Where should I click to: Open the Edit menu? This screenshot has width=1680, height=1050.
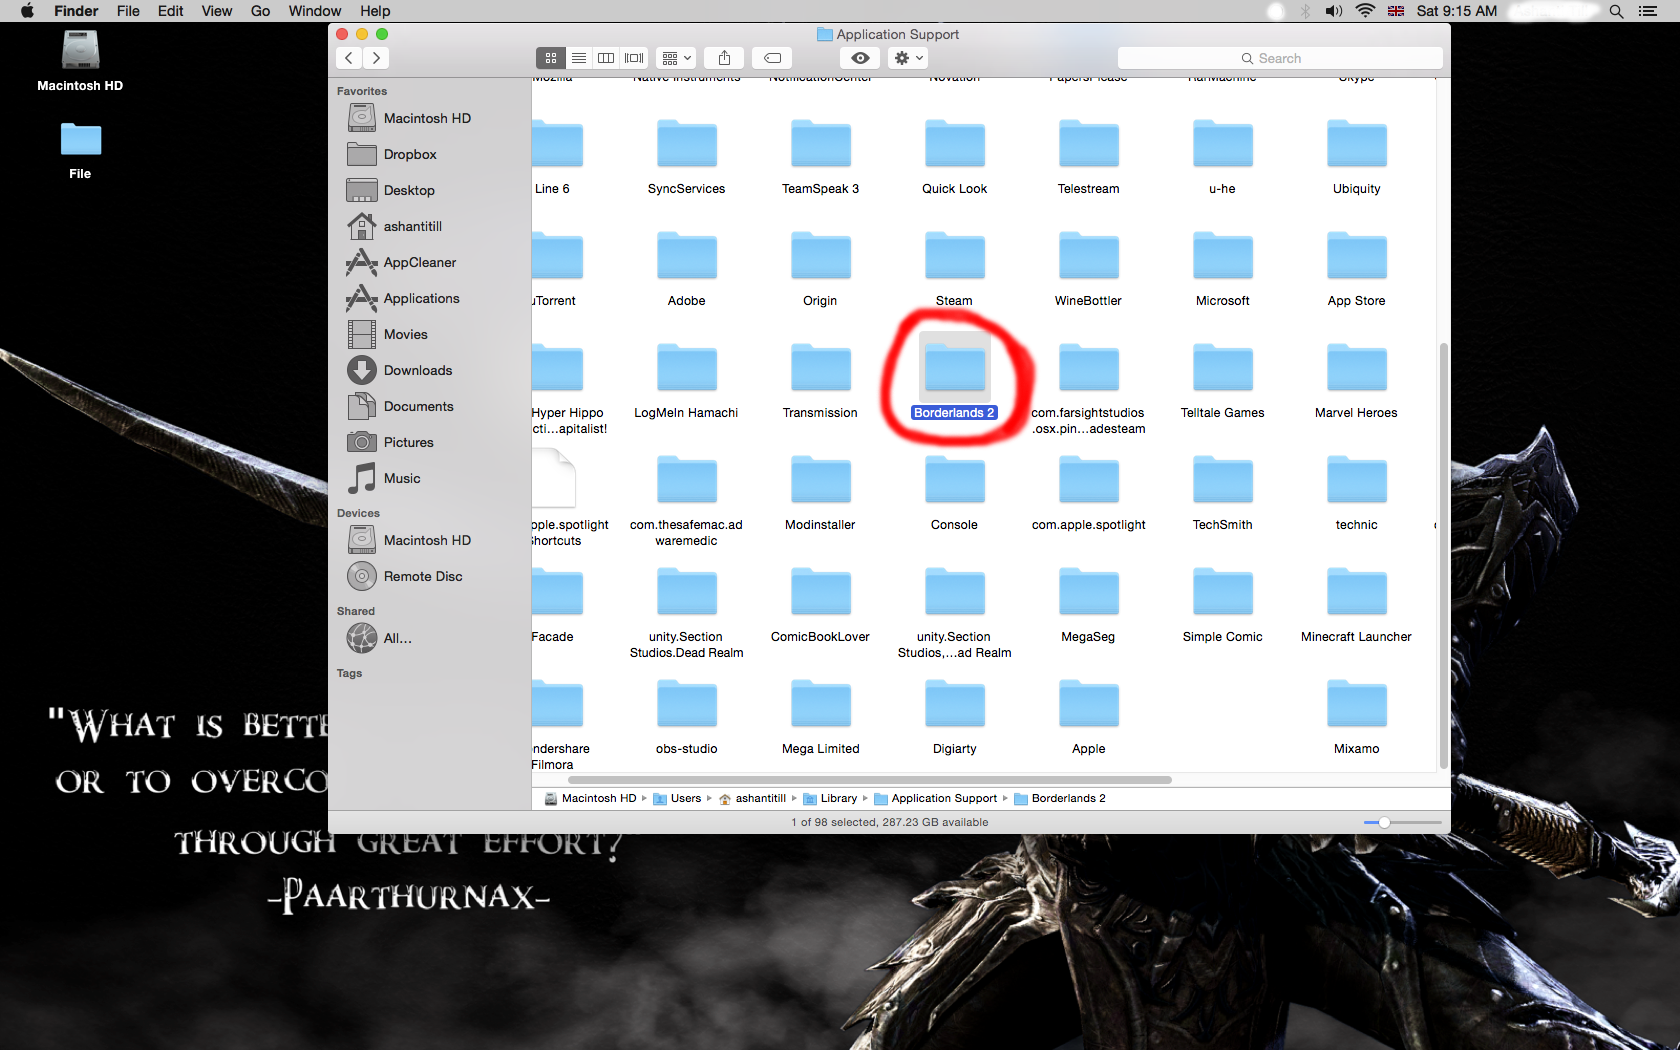(x=171, y=11)
